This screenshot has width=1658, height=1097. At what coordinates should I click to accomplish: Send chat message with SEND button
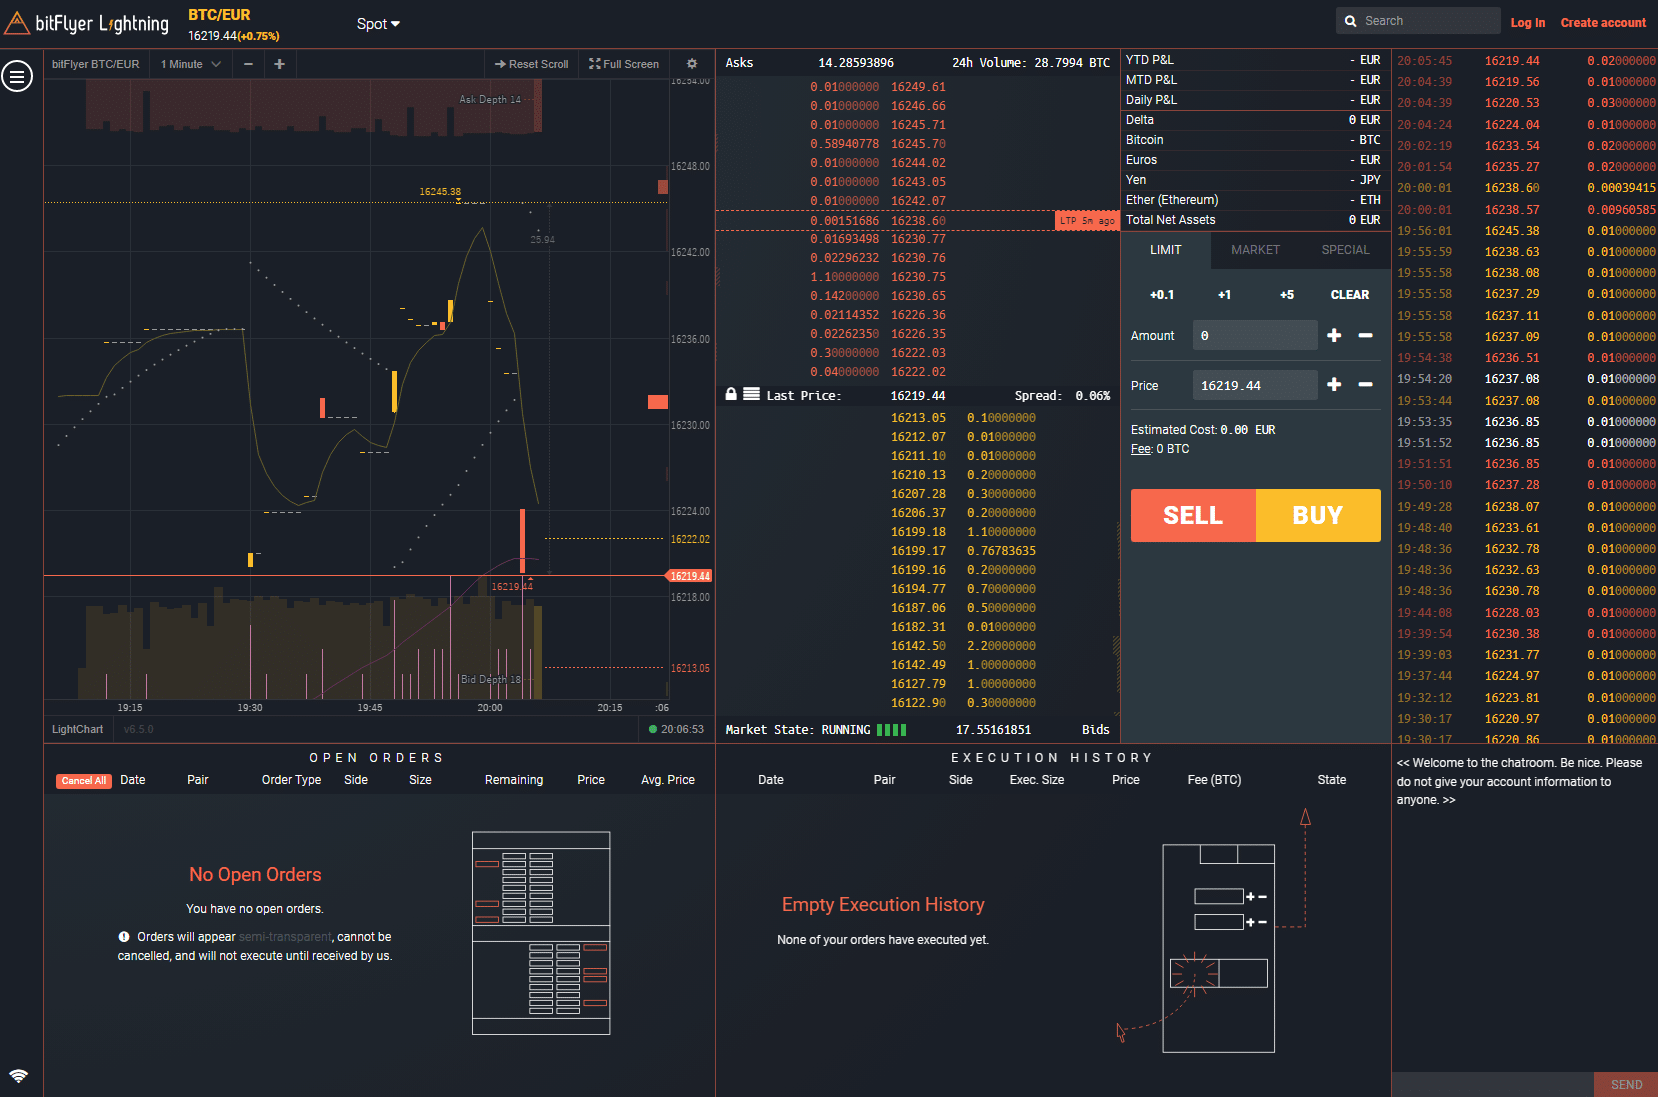point(1625,1085)
